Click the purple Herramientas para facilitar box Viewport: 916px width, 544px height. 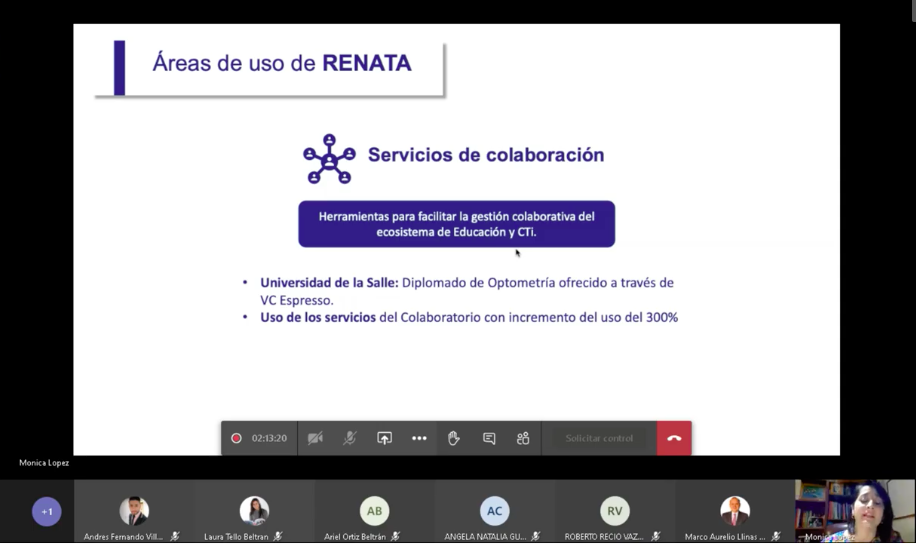click(x=457, y=224)
